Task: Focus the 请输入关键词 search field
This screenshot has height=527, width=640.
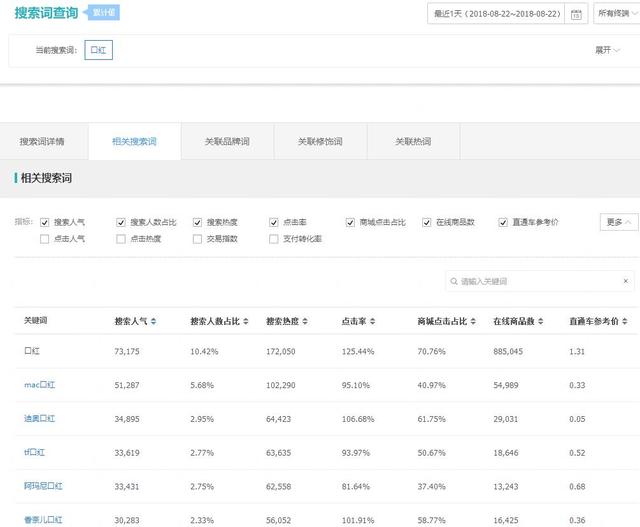Action: 540,281
